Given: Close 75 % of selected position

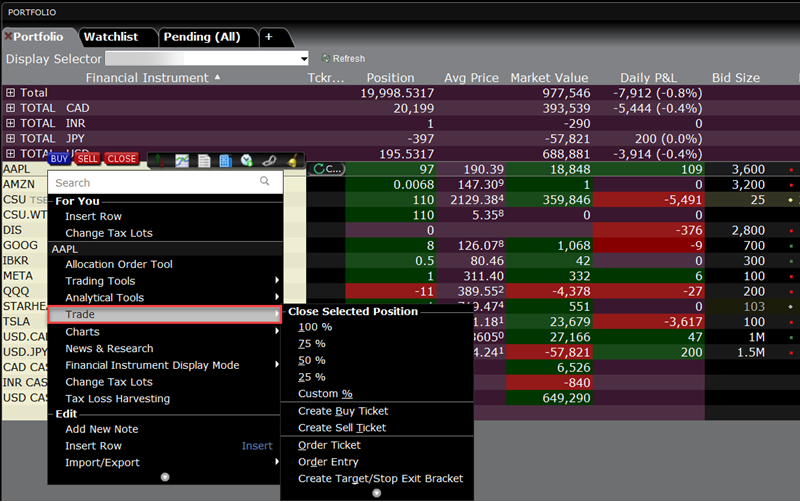Looking at the screenshot, I should tap(312, 344).
